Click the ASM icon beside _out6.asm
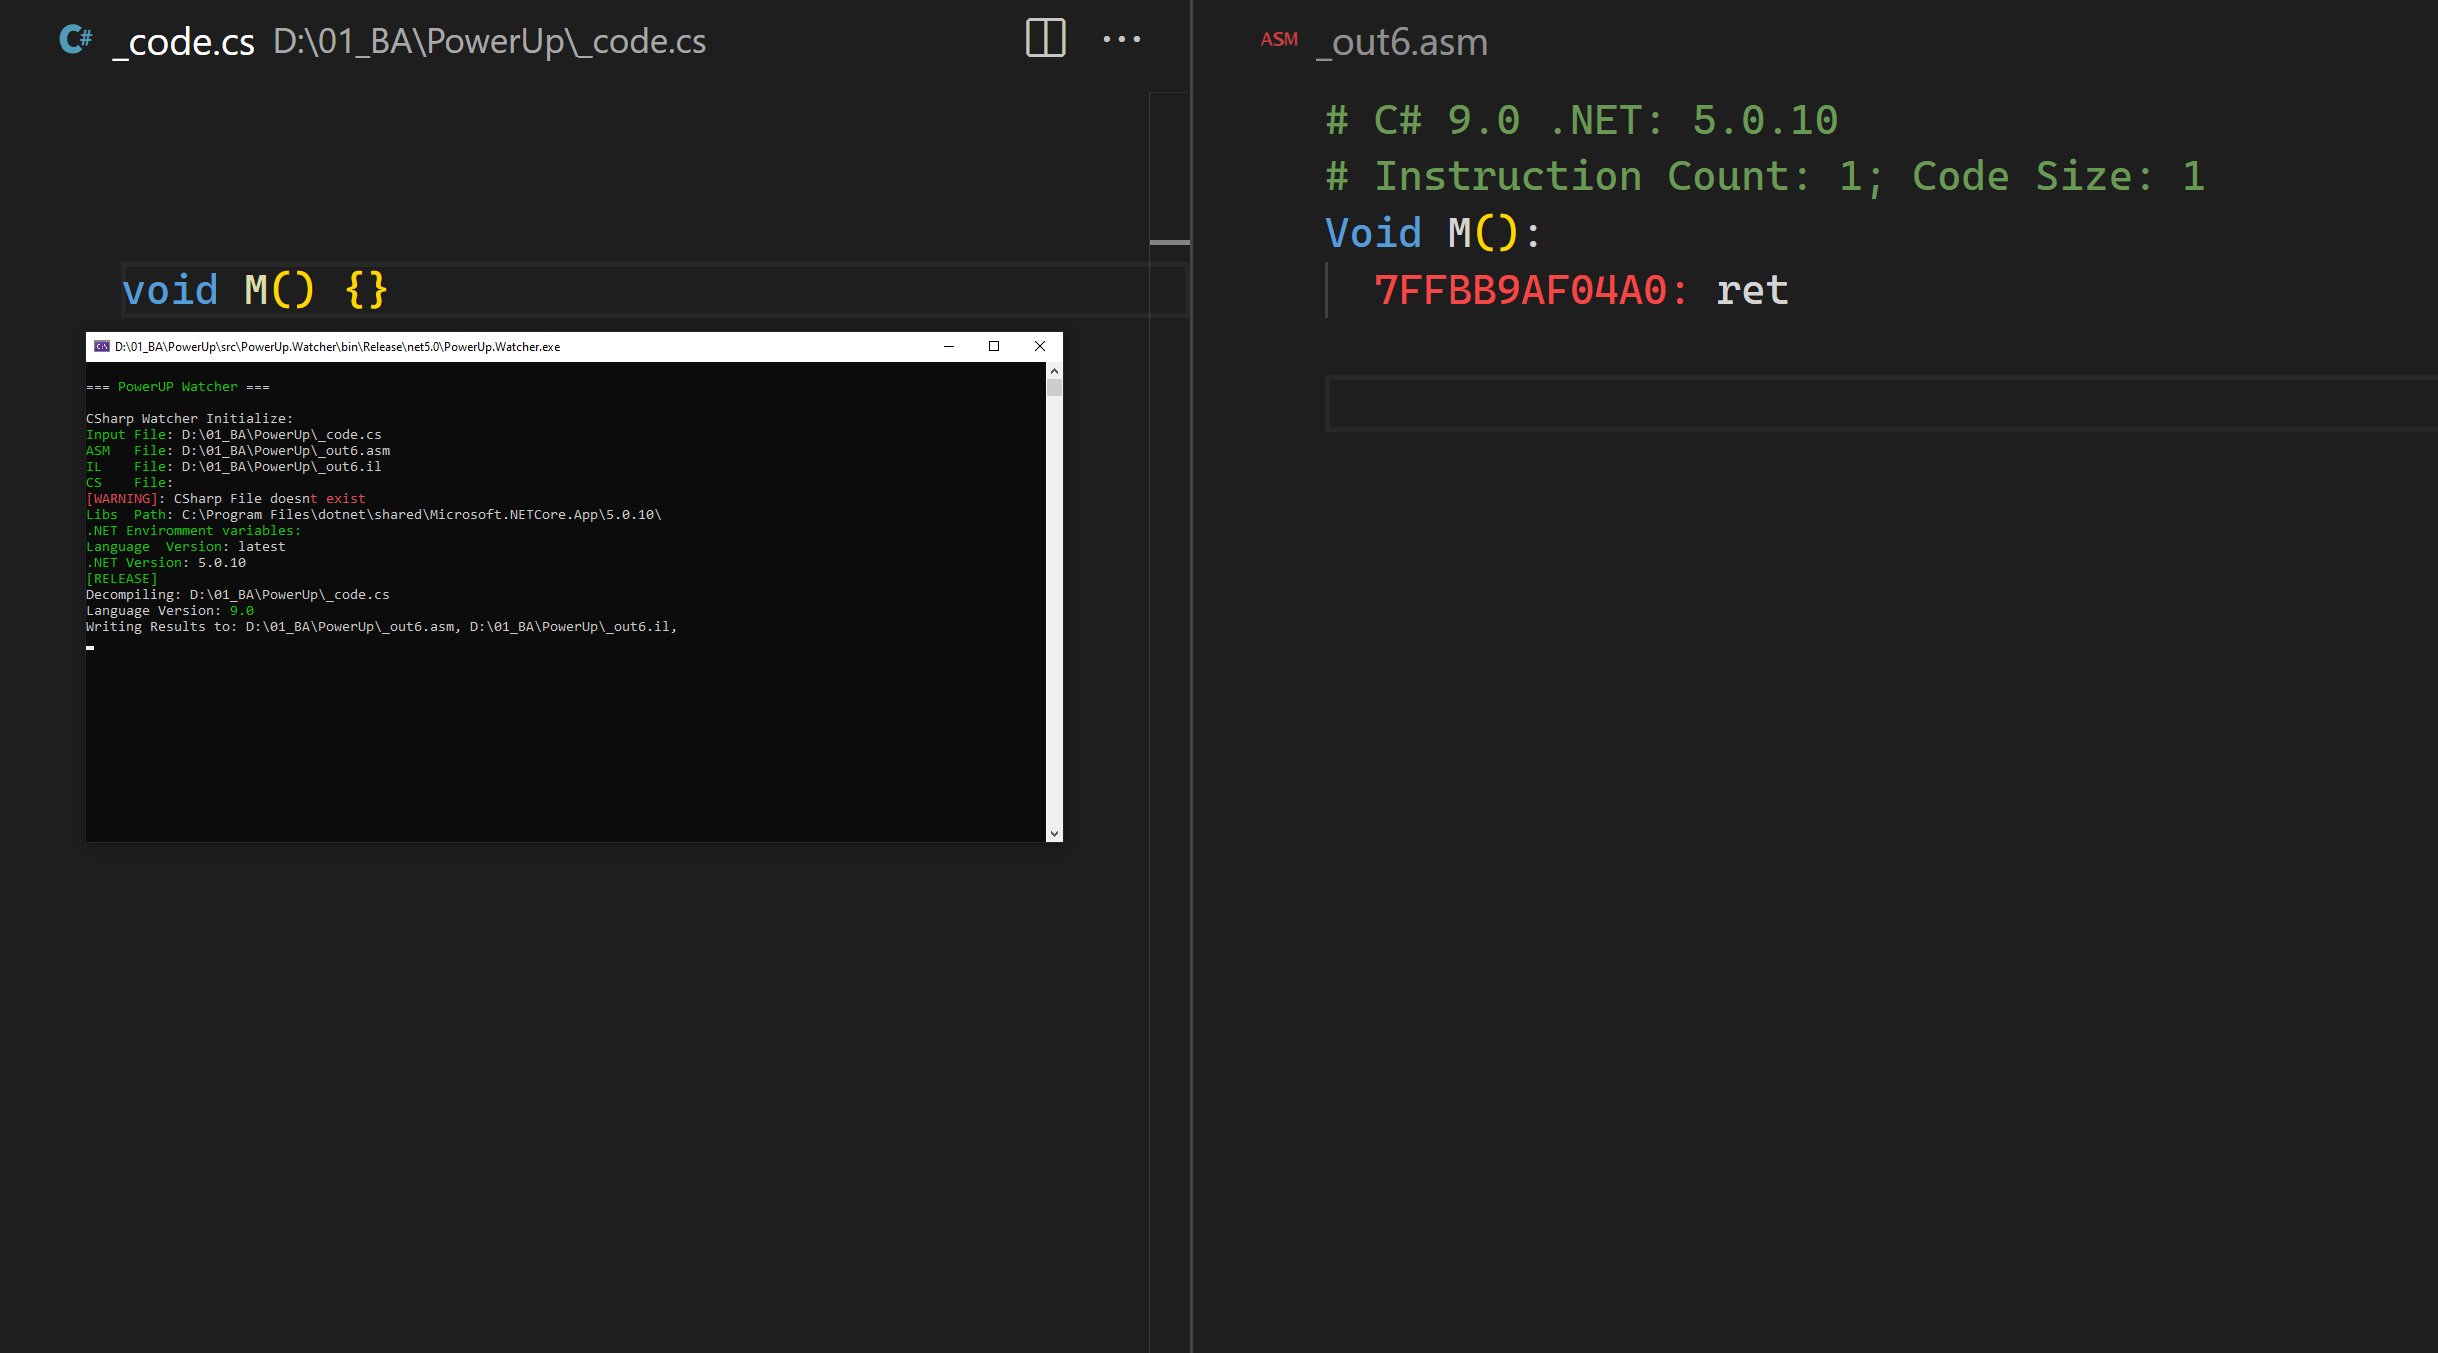The image size is (2438, 1353). tap(1280, 39)
